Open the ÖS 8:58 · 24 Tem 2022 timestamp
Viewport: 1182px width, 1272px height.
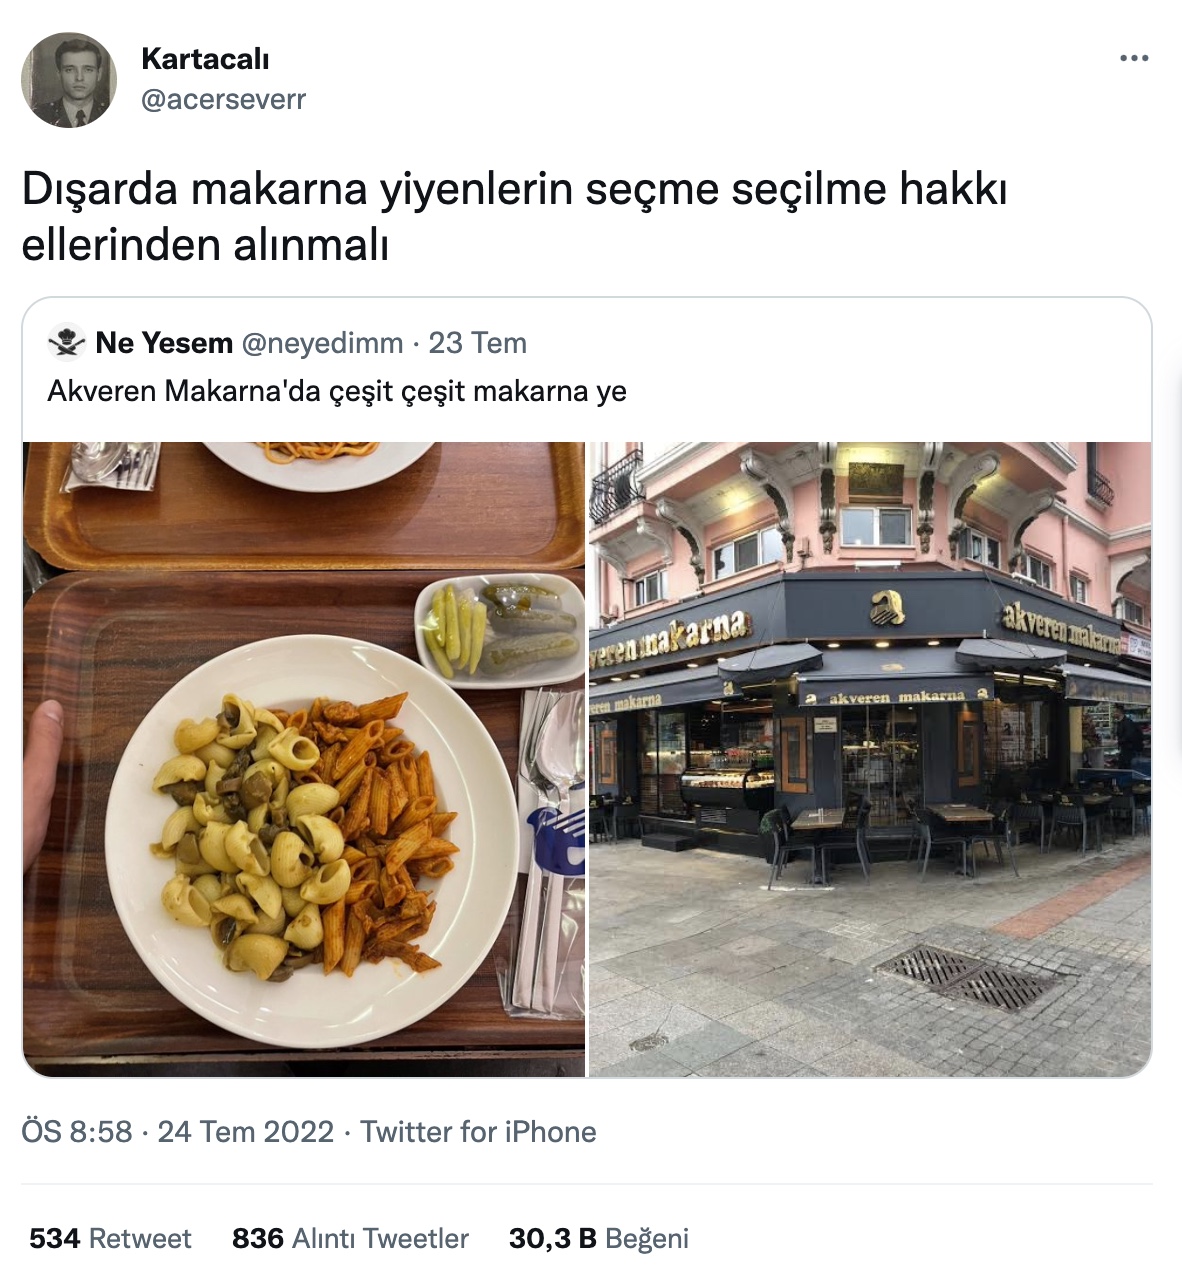pyautogui.click(x=177, y=1132)
